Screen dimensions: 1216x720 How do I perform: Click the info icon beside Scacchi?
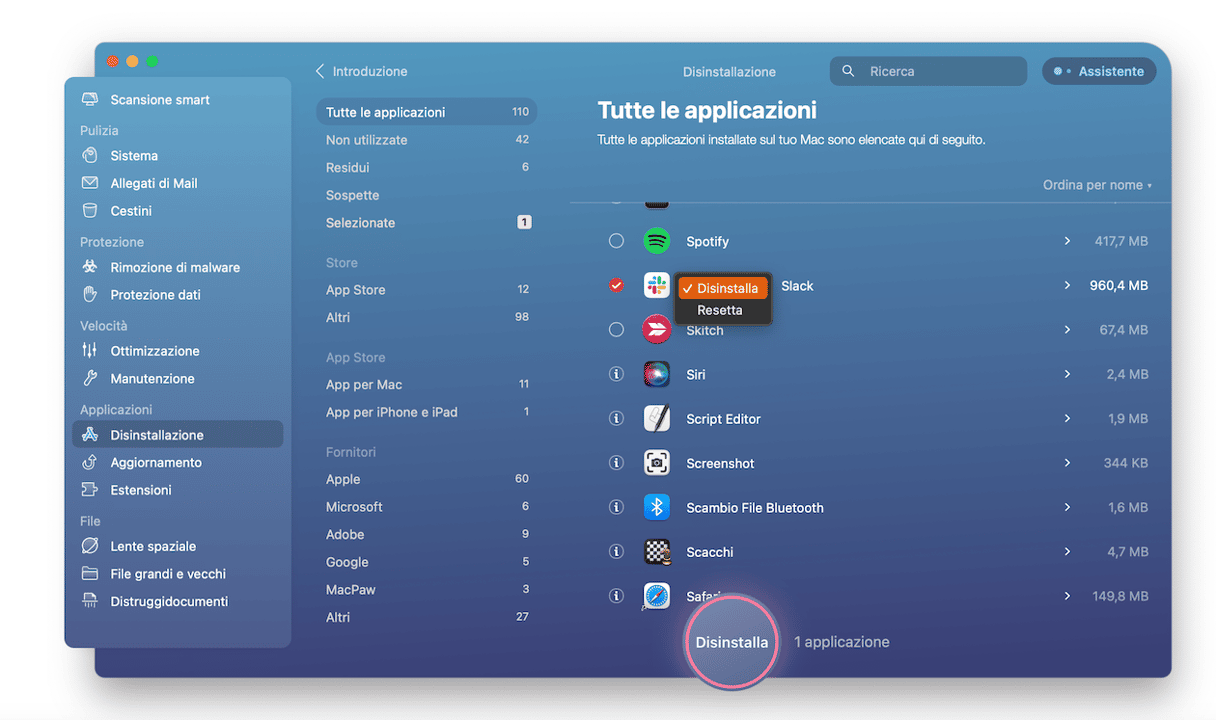click(x=616, y=552)
